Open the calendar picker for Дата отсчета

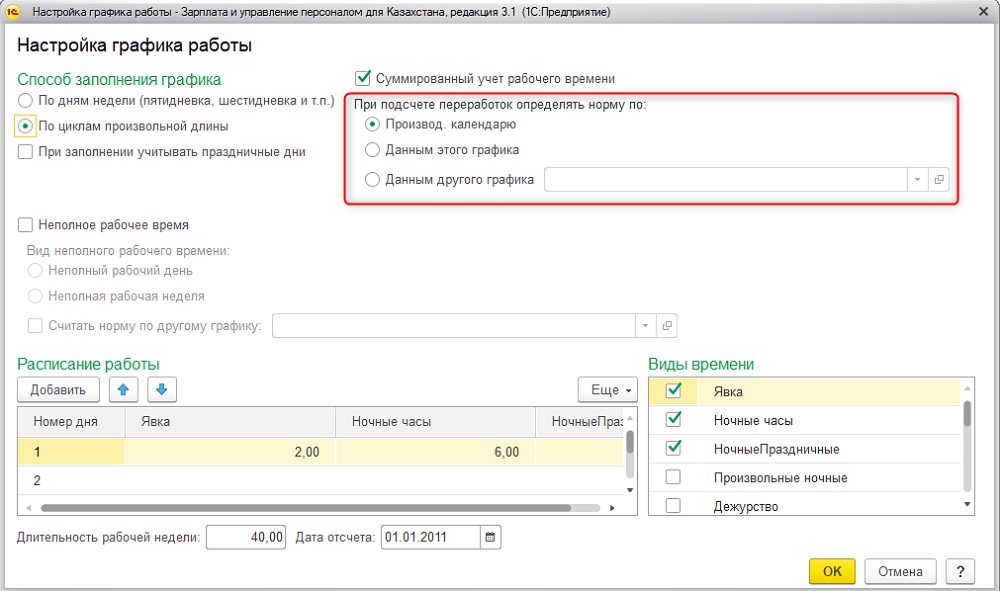click(x=490, y=537)
